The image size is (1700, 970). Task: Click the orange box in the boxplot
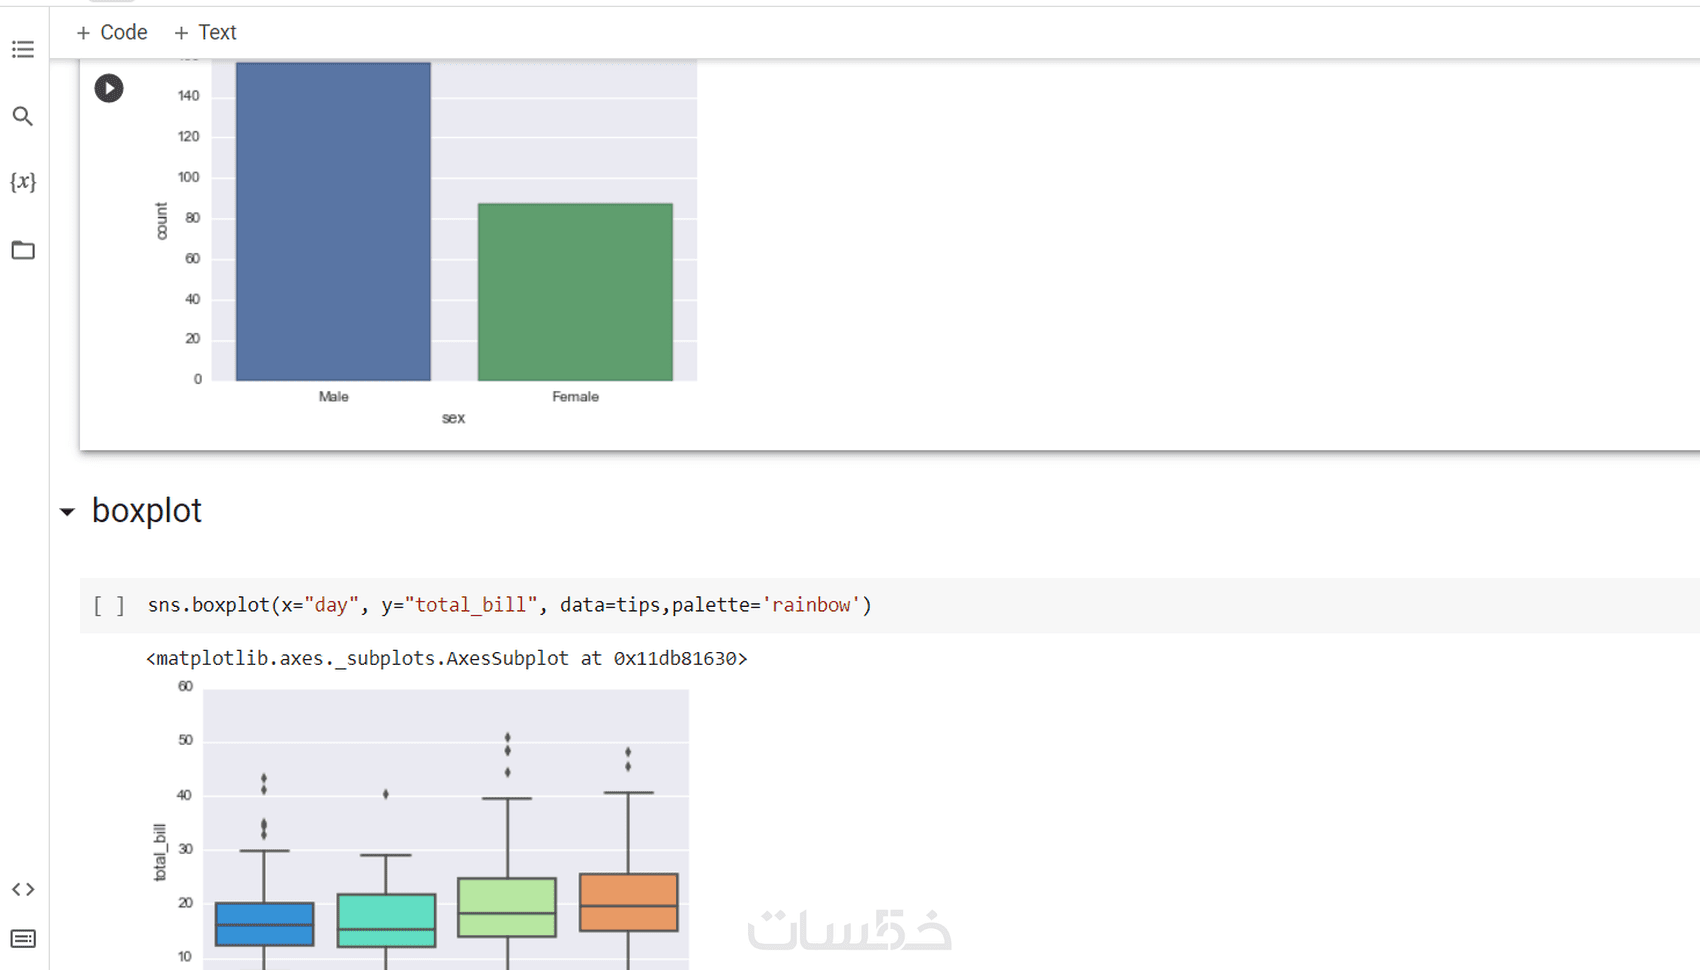[x=628, y=902]
